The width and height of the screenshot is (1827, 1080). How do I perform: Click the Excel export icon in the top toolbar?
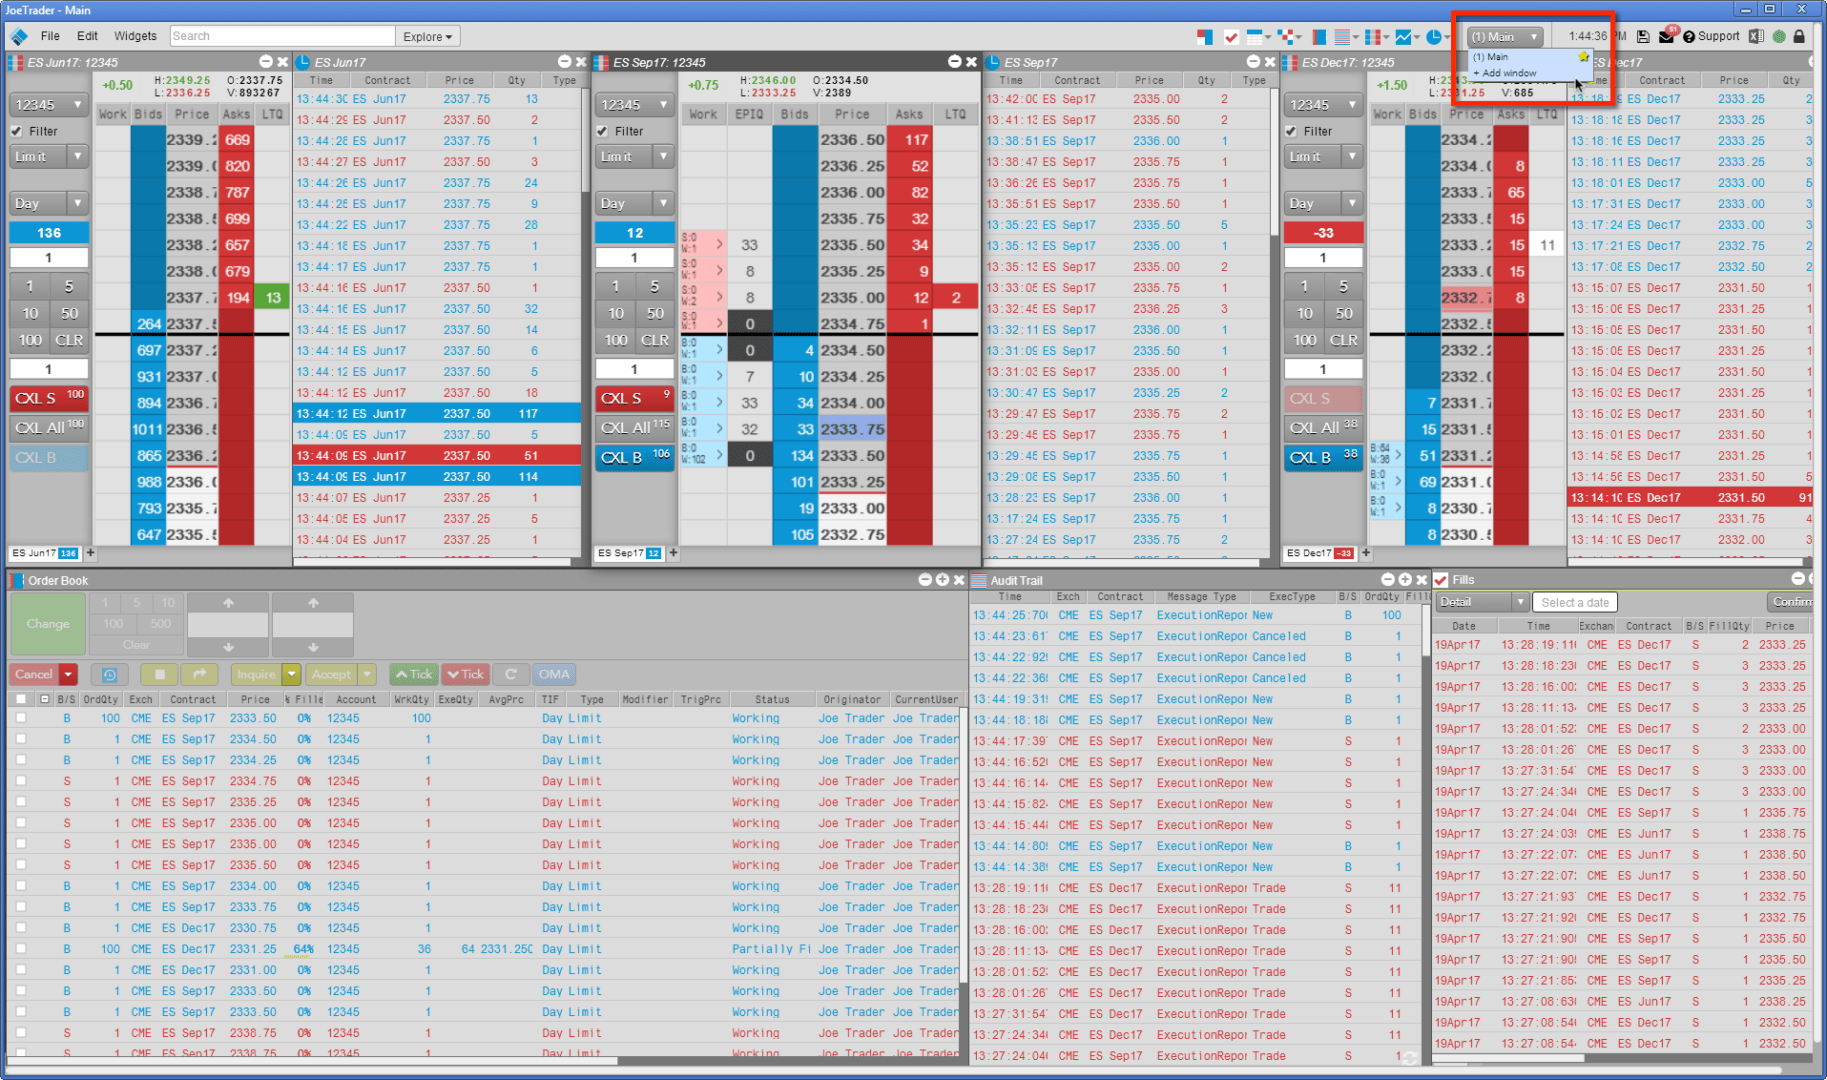tap(1756, 37)
